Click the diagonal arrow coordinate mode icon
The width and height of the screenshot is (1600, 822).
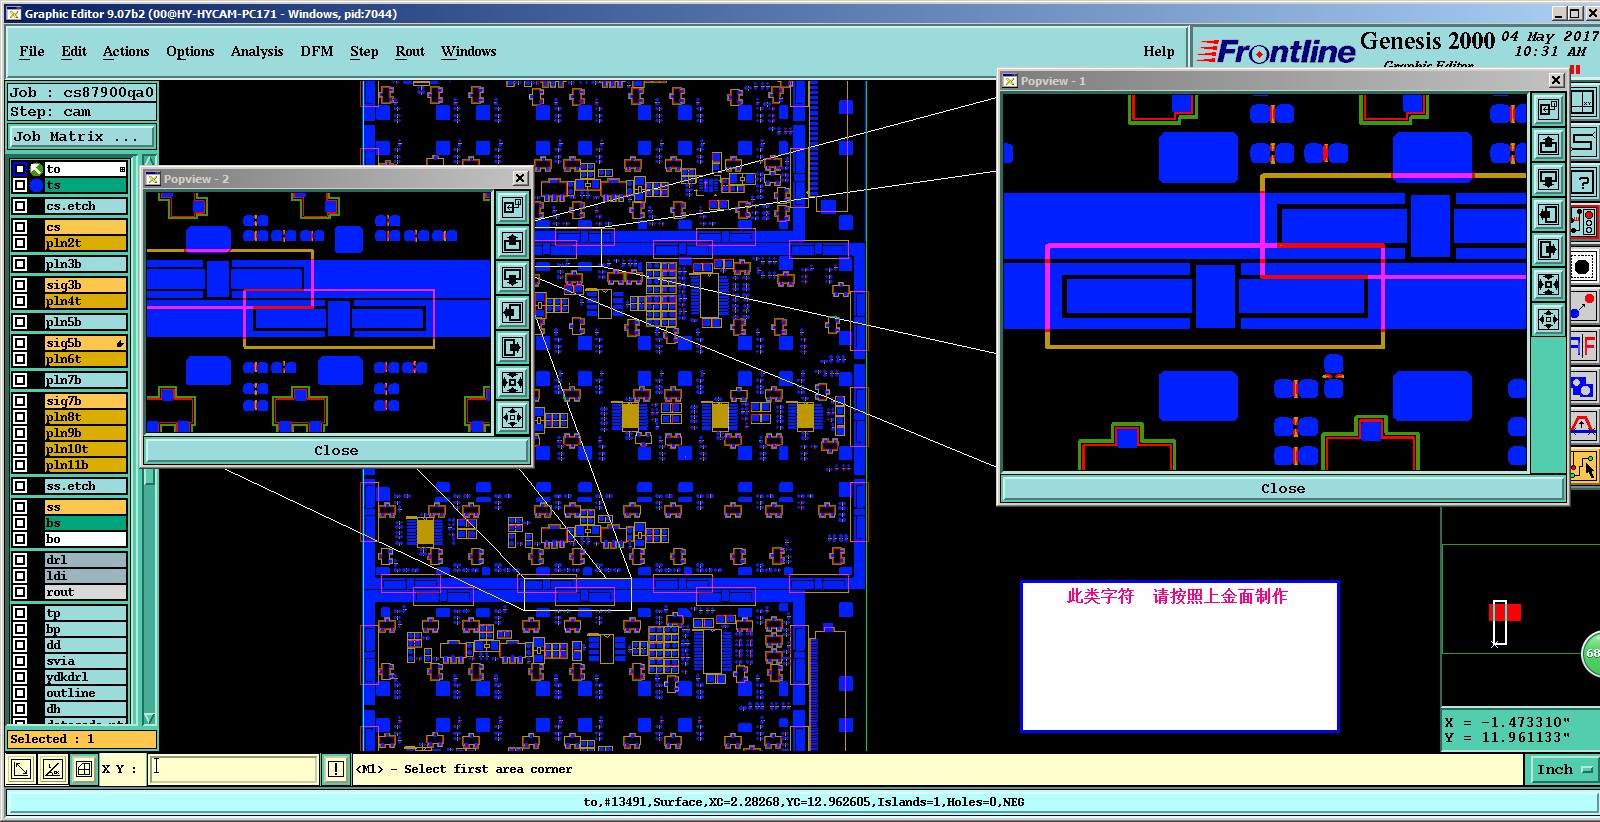[x=20, y=769]
